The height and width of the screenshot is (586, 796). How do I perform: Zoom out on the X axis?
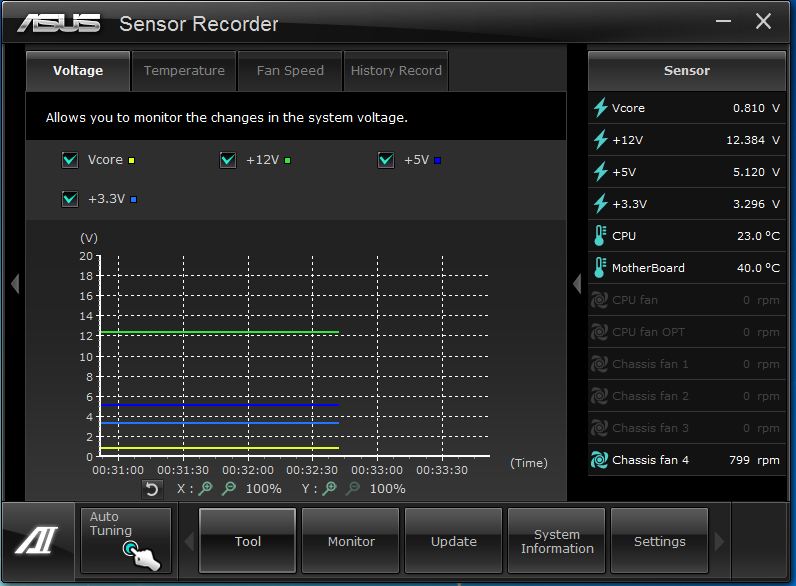tap(229, 489)
